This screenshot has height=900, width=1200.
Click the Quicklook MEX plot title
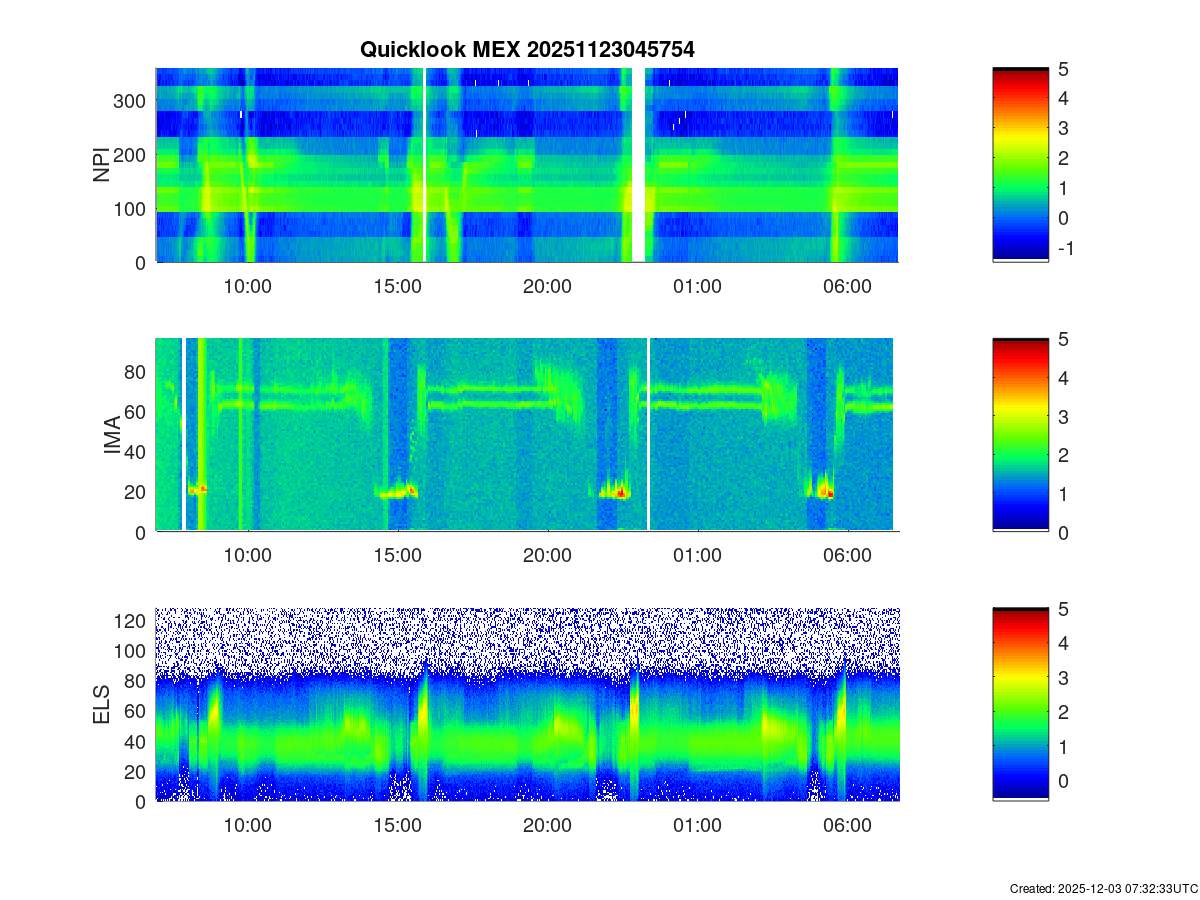pos(527,49)
